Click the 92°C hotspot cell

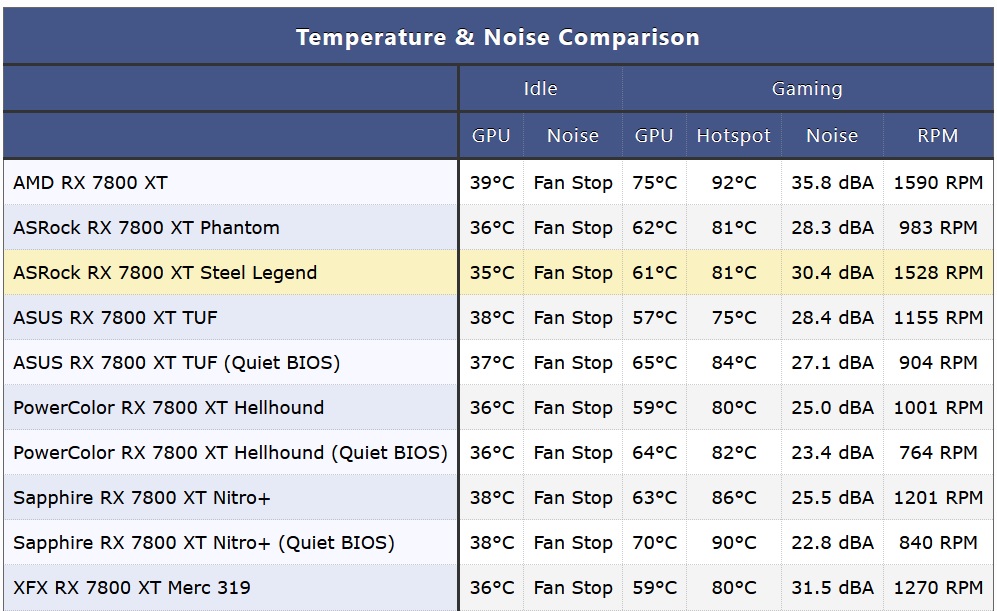(733, 183)
